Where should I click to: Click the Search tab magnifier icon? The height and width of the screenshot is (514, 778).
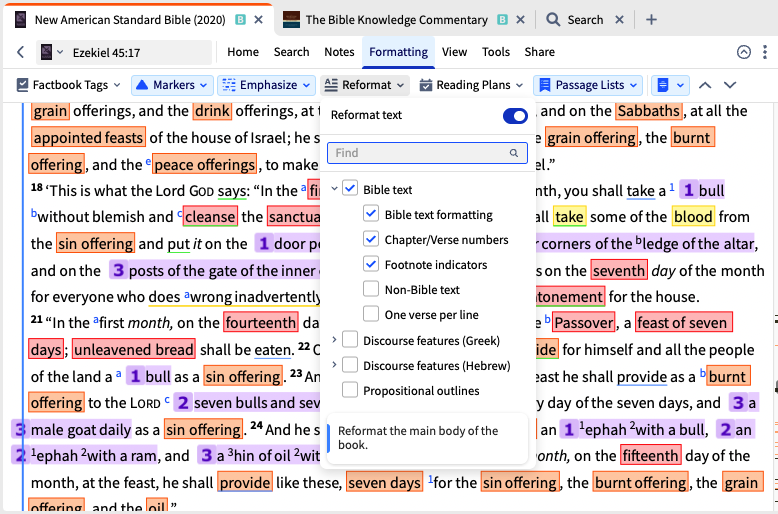coord(553,20)
